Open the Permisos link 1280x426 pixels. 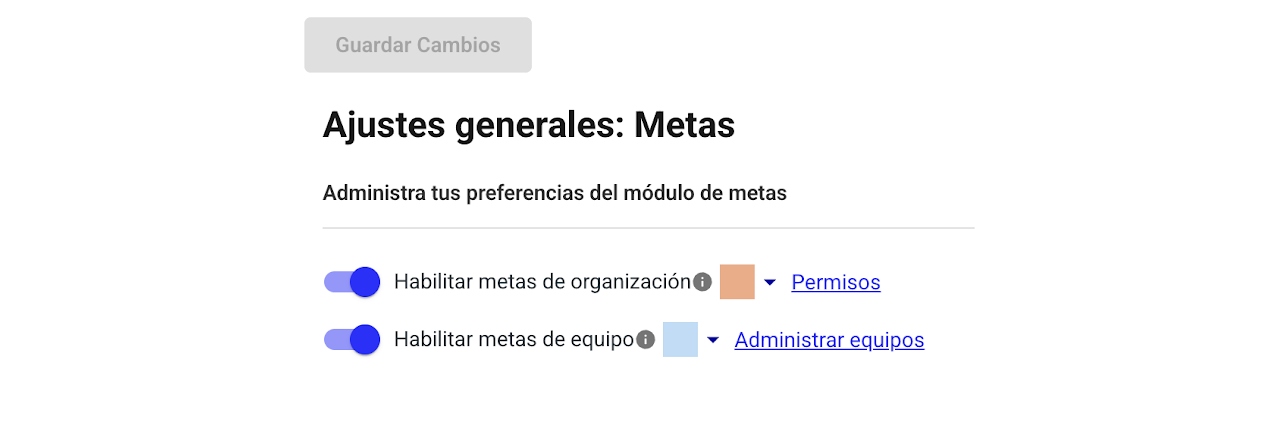836,283
